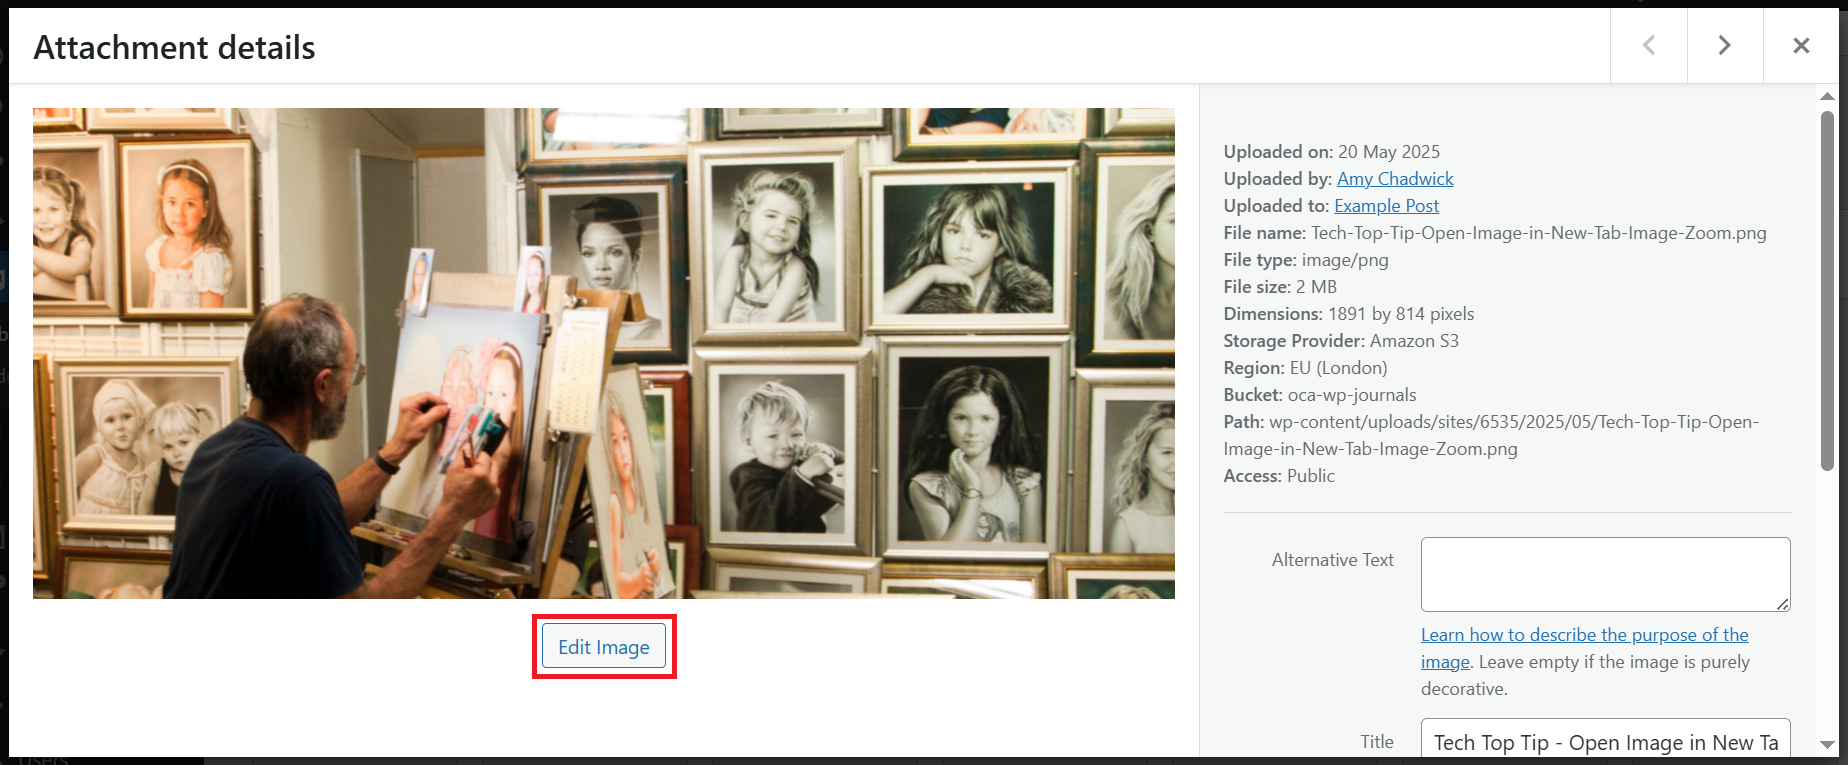
Task: Click the sidebar vertical scrollbar thumb
Action: [x=1827, y=290]
